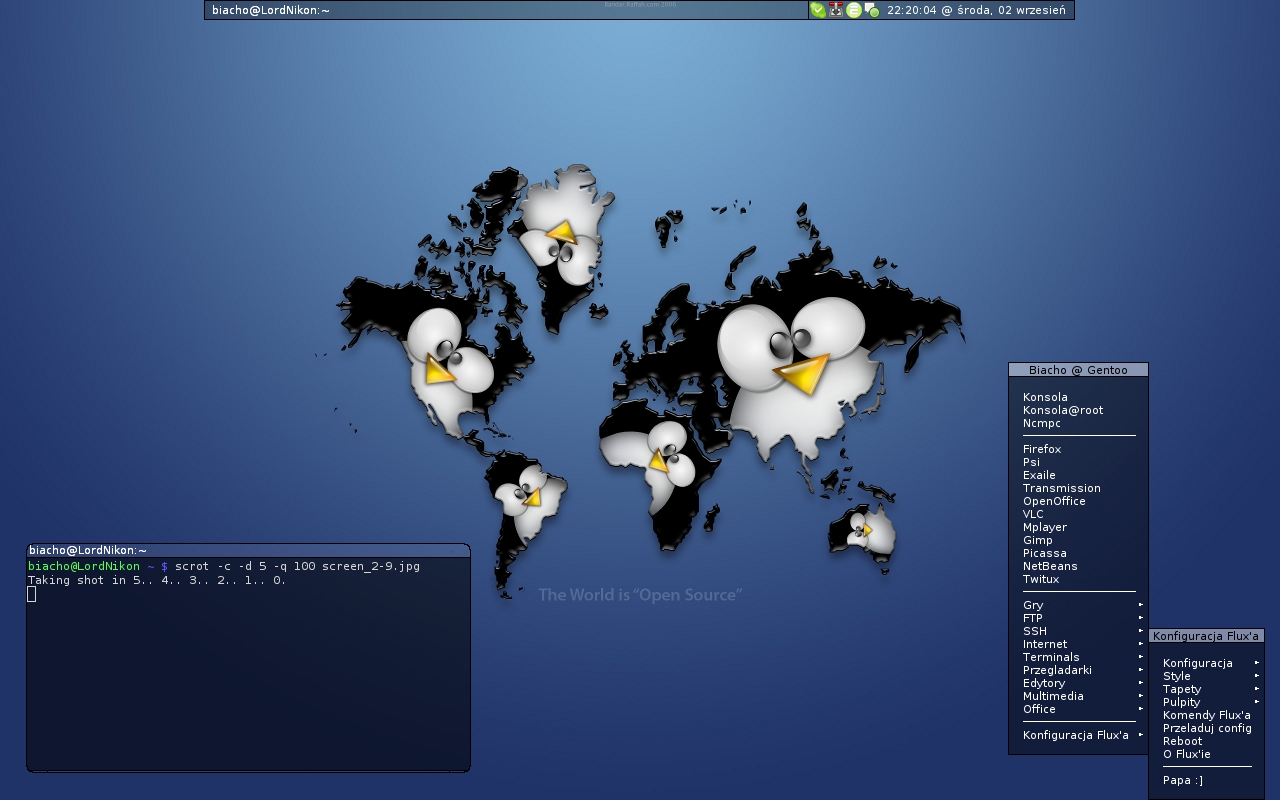Select Komendy Flux'a entry

1207,715
